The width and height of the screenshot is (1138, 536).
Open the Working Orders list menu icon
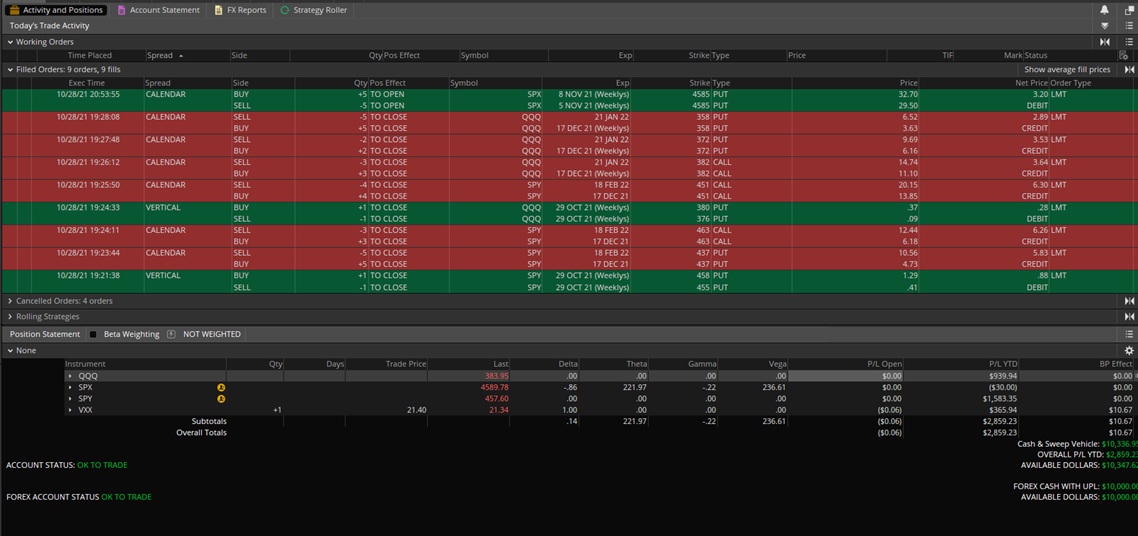pyautogui.click(x=1129, y=42)
